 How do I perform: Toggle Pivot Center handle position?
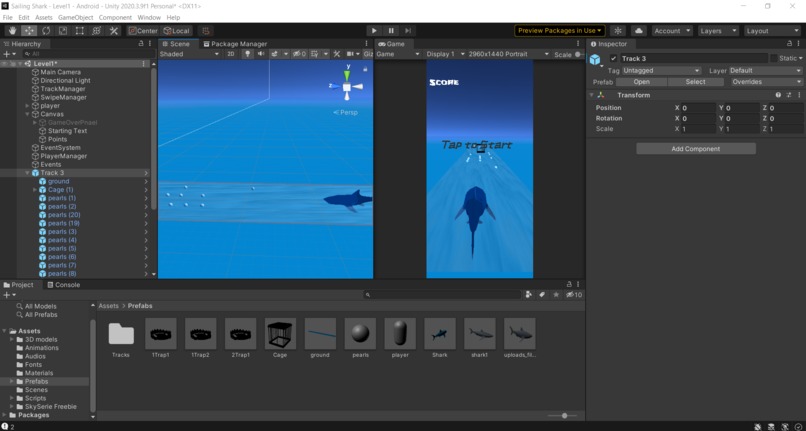click(x=143, y=31)
